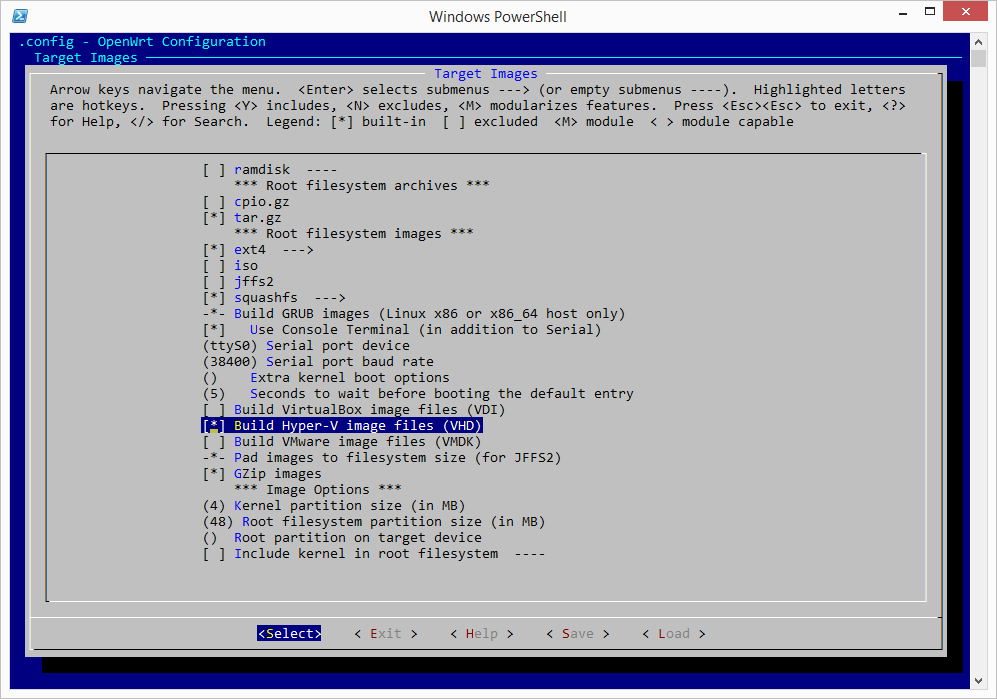Screen dimensions: 997x699
Task: Select Kernel partition size (in MB)
Action: pos(334,506)
